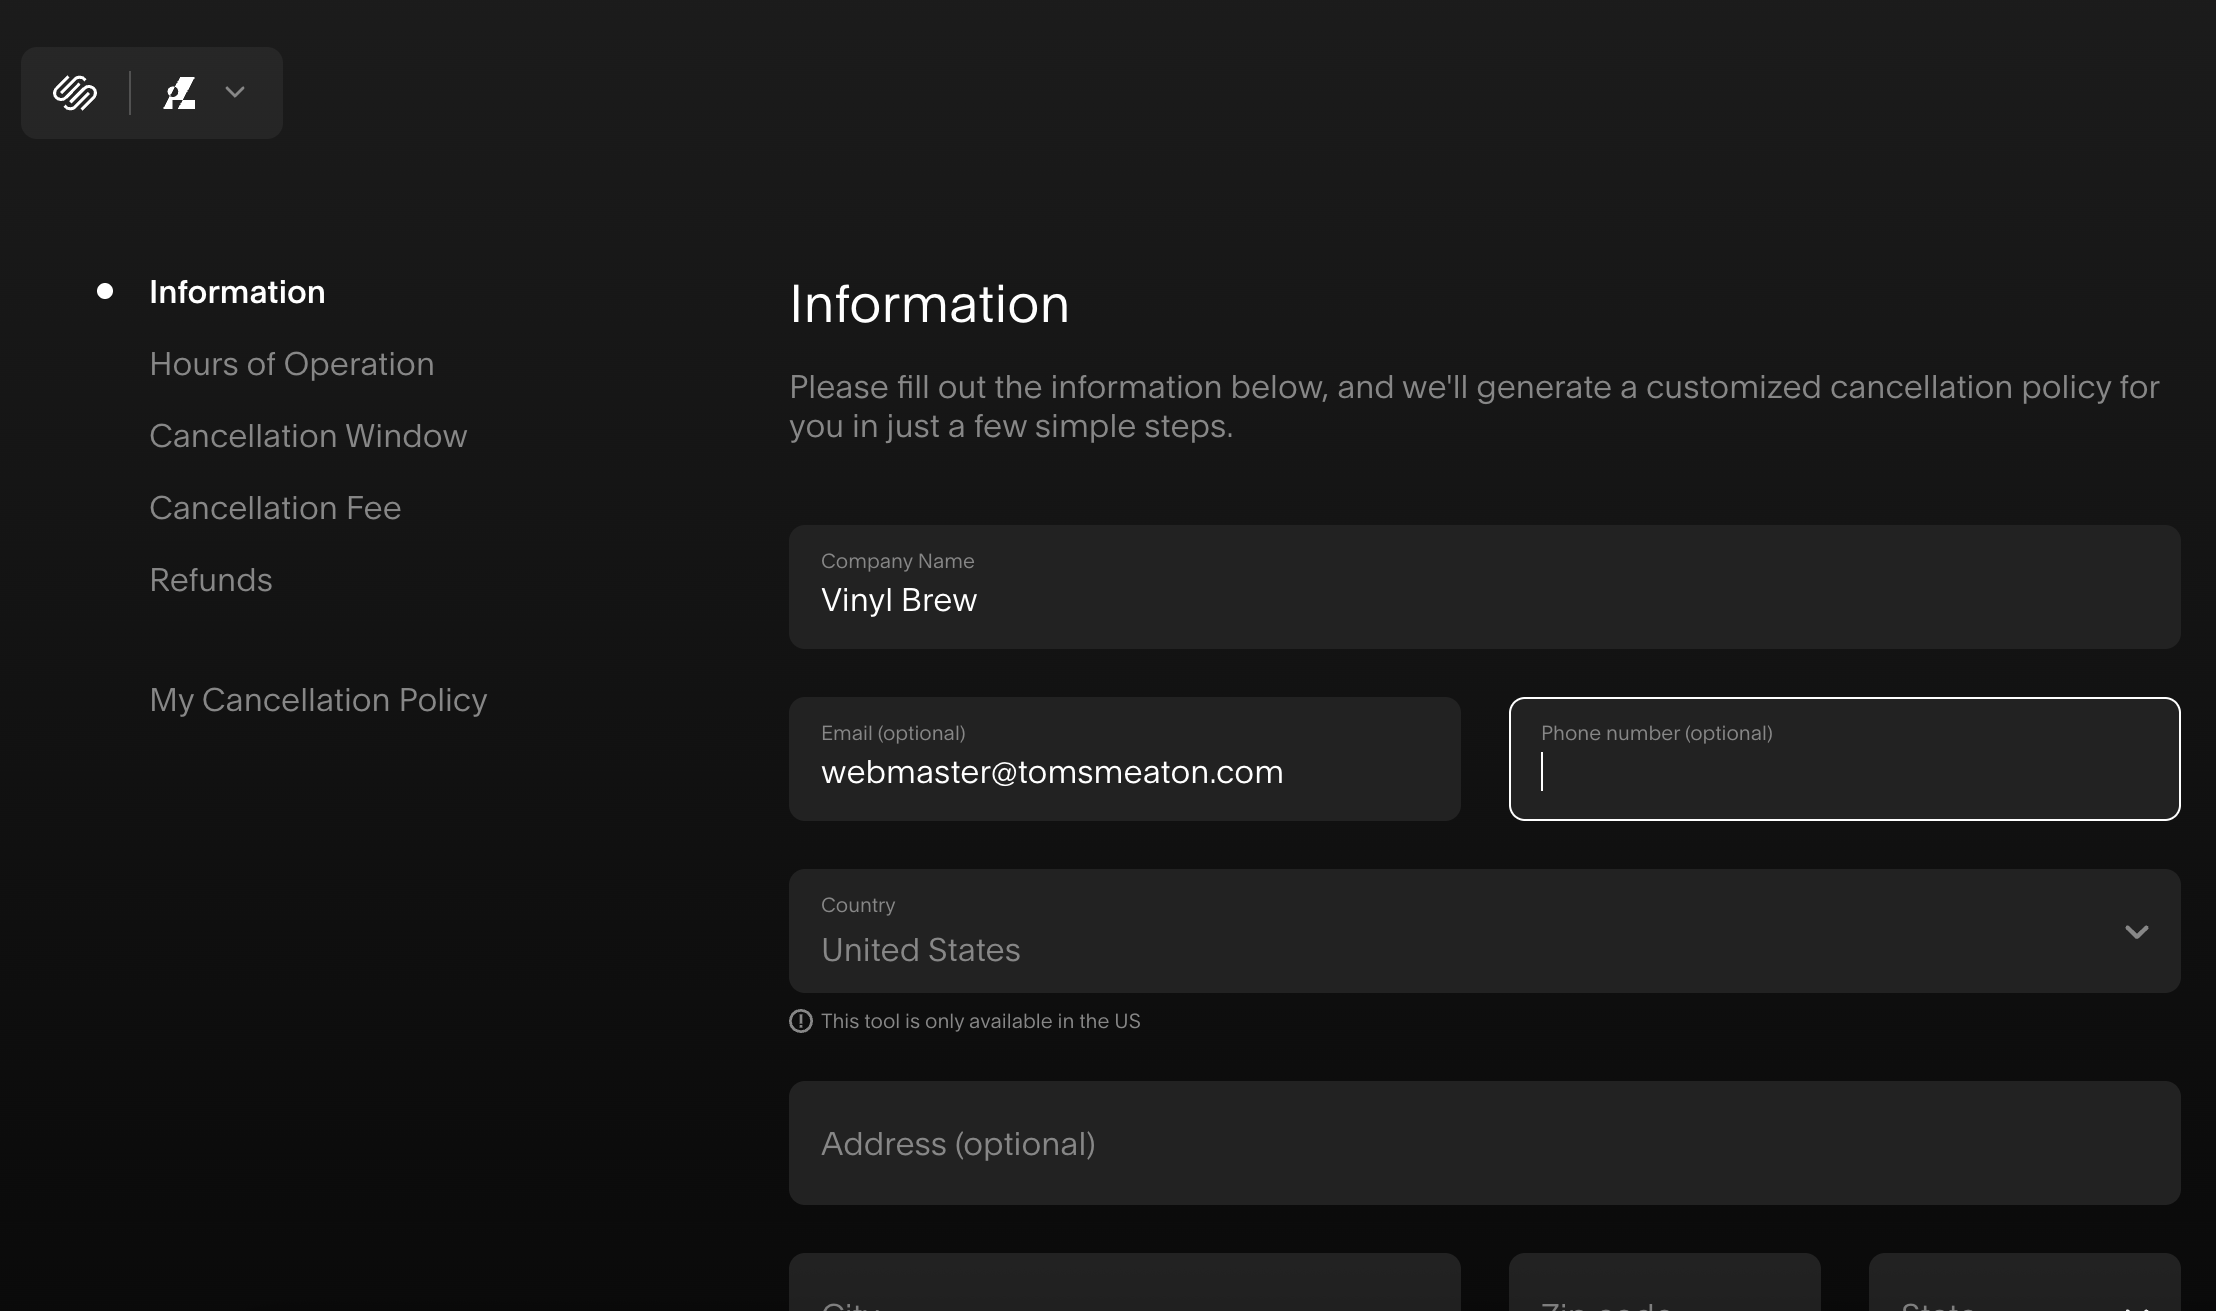Click the Information page heading
Image resolution: width=2216 pixels, height=1311 pixels.
[929, 304]
